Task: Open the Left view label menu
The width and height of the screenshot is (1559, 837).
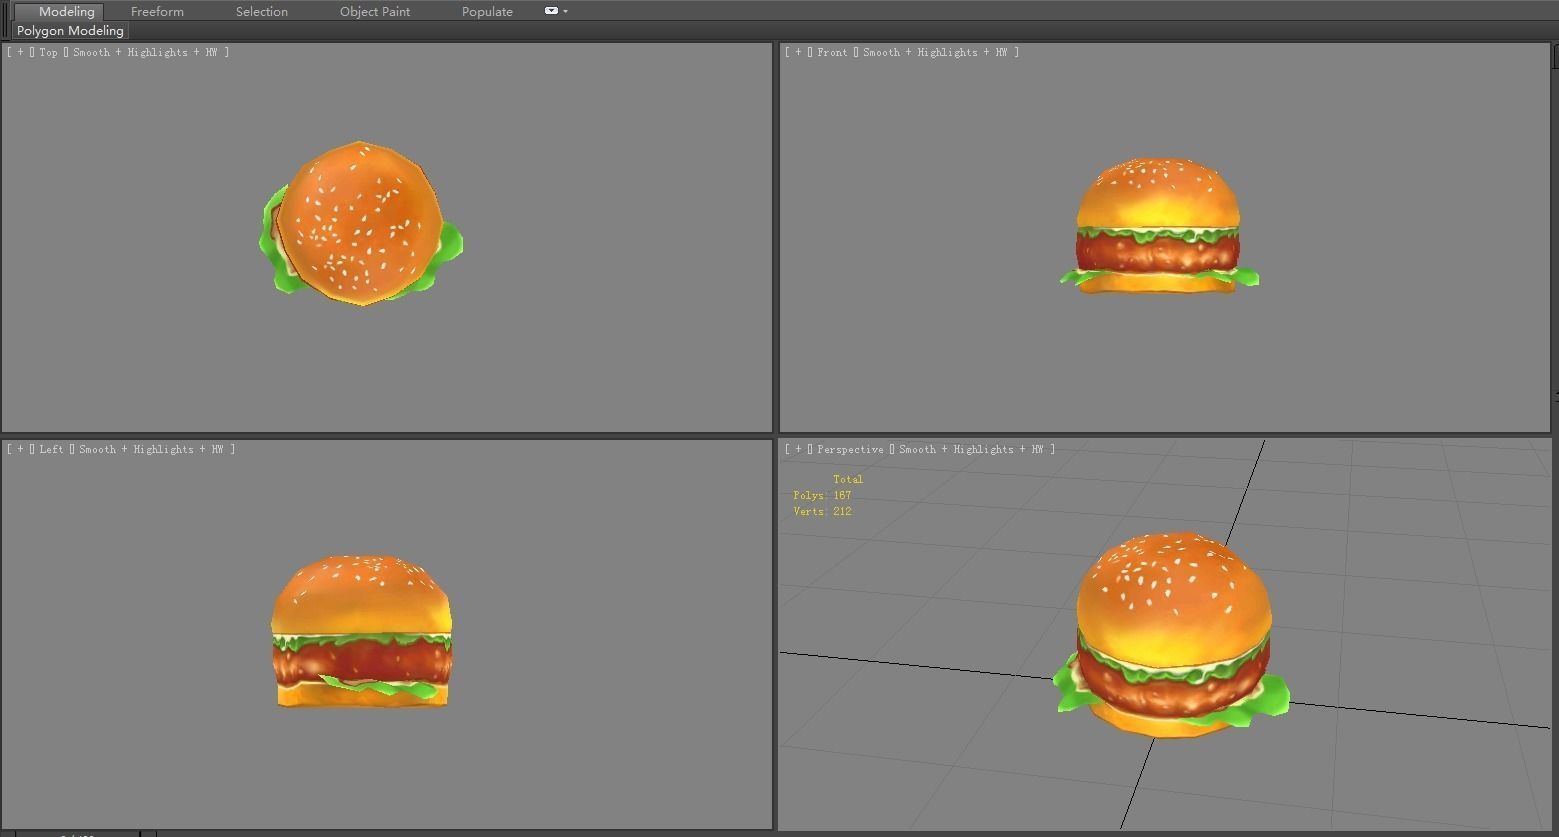Action: tap(51, 449)
